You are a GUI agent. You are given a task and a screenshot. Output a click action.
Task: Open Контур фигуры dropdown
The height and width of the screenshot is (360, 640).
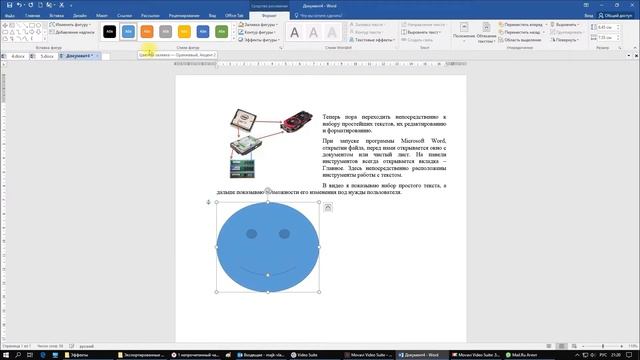258,32
